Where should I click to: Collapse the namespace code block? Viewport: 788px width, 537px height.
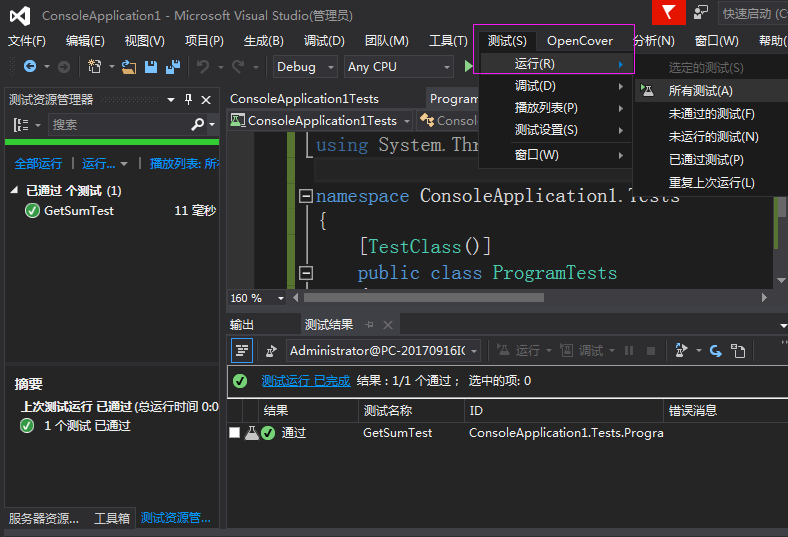tap(306, 196)
